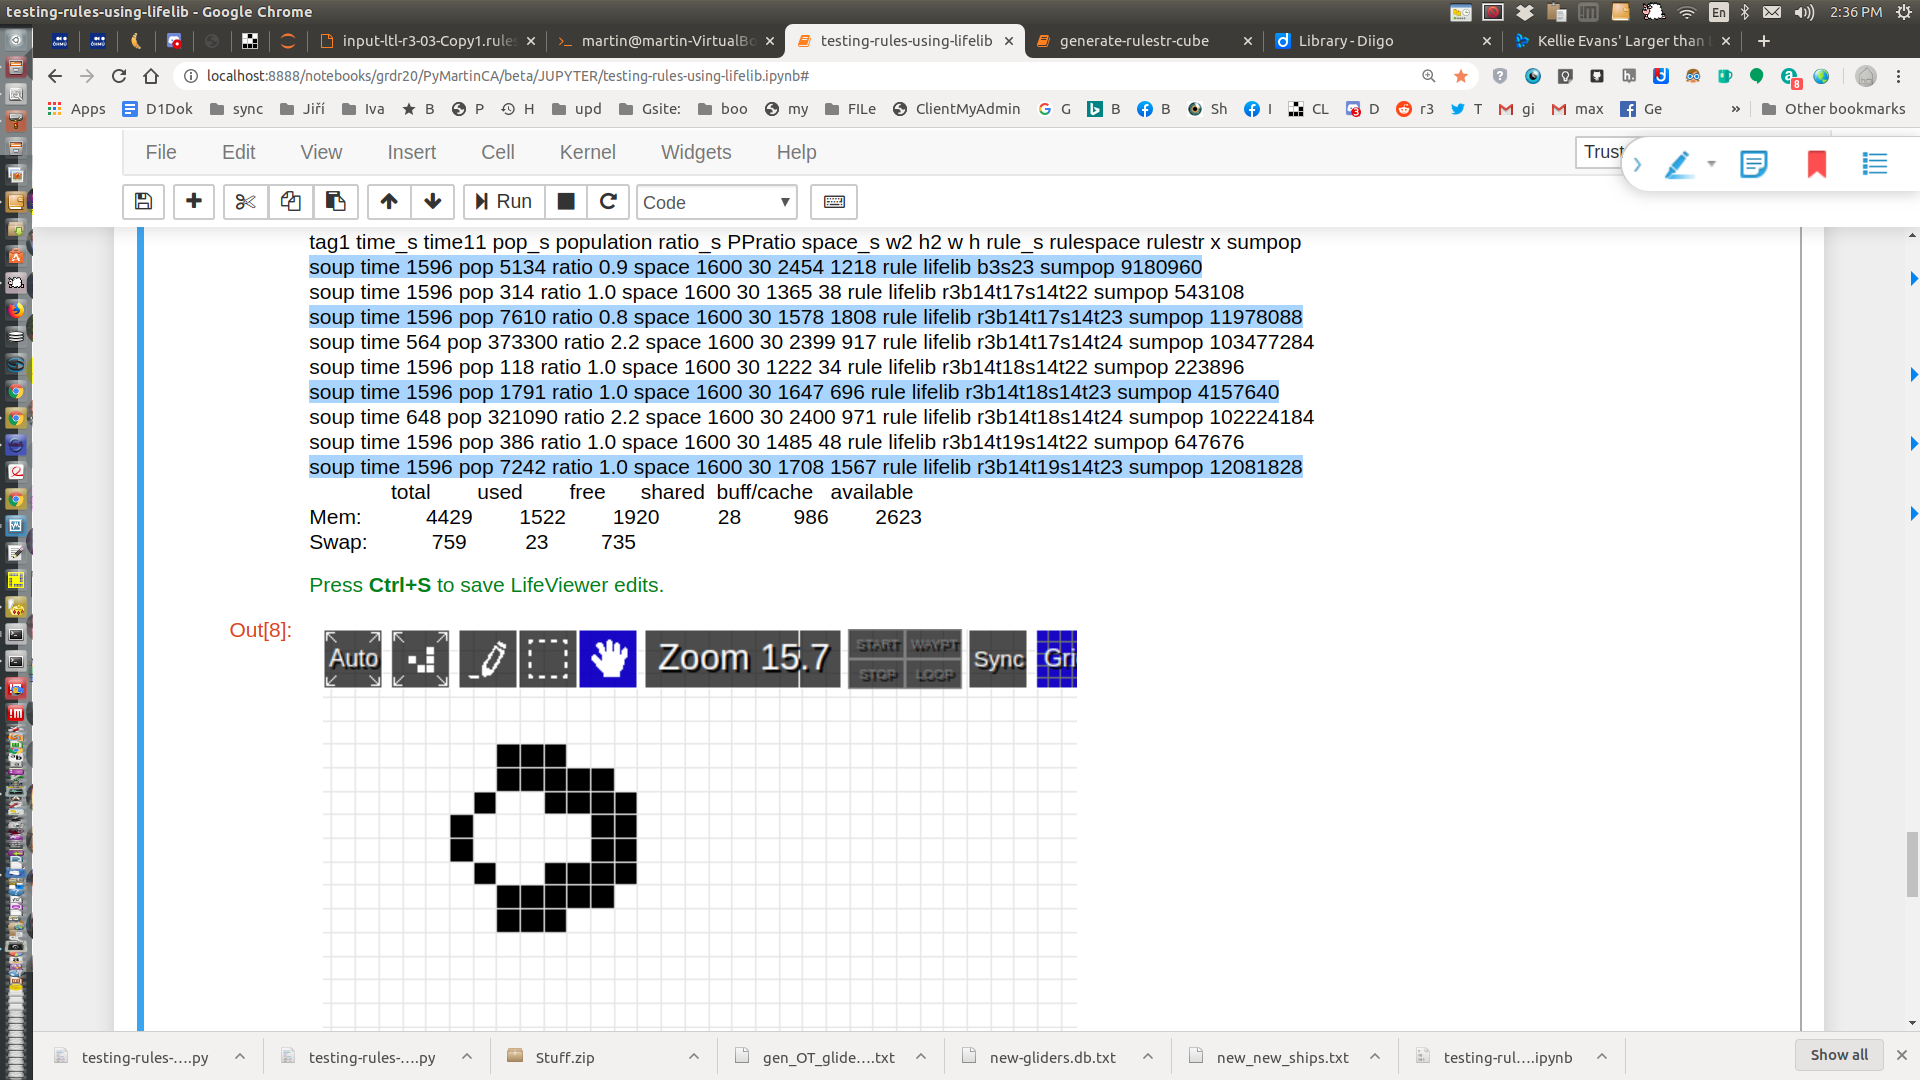Viewport: 1920px width, 1080px height.
Task: Select LifeViewer selection rectangle tool
Action: coord(548,659)
